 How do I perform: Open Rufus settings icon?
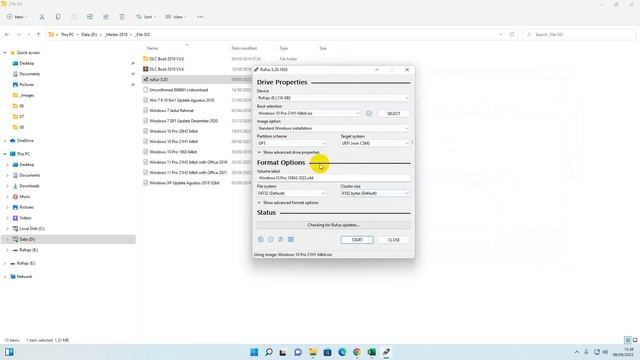280,240
